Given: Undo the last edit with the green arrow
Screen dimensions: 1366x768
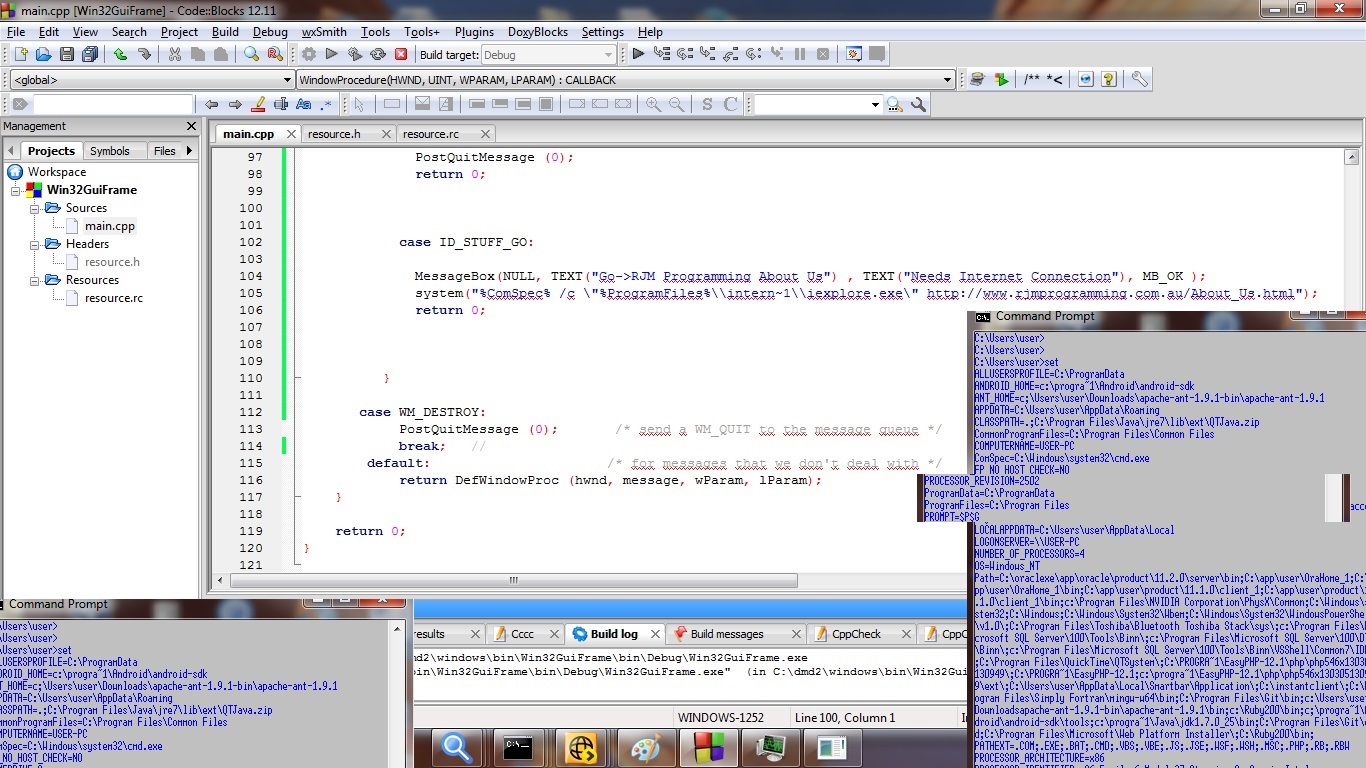Looking at the screenshot, I should pos(121,54).
